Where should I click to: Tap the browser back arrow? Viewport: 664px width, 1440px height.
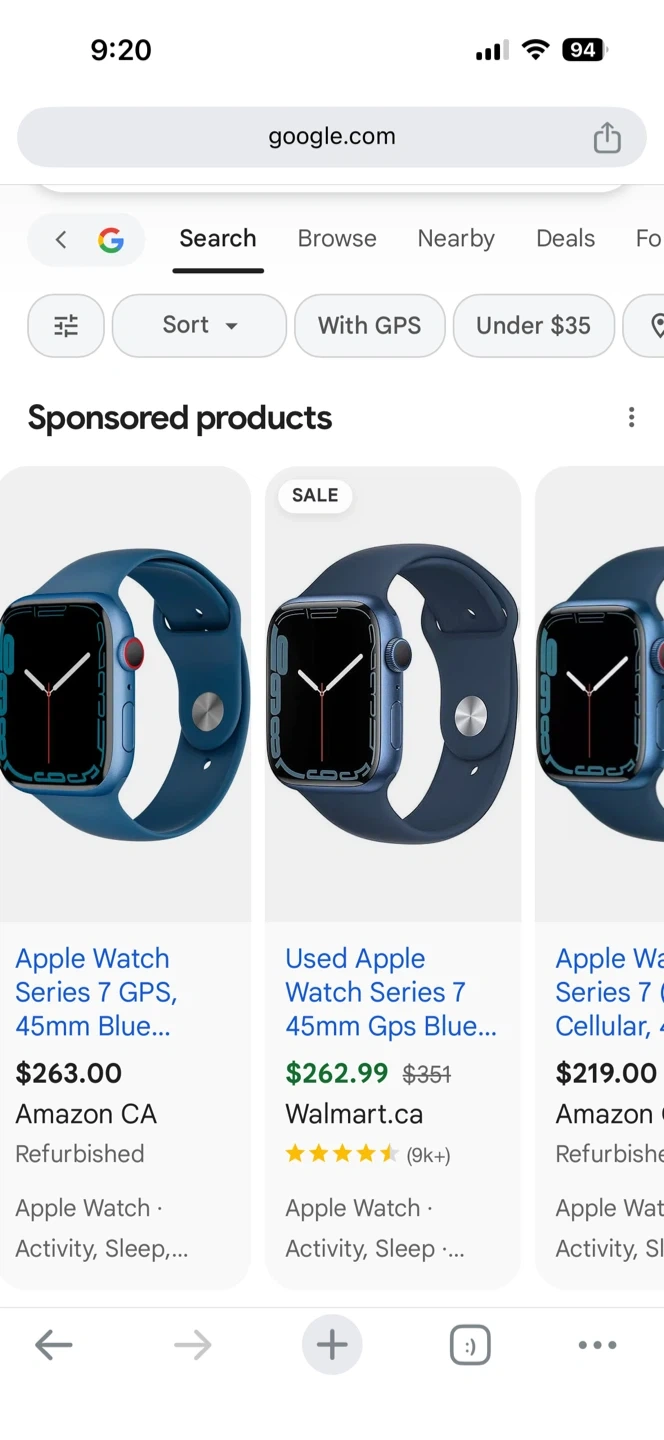(x=54, y=1345)
